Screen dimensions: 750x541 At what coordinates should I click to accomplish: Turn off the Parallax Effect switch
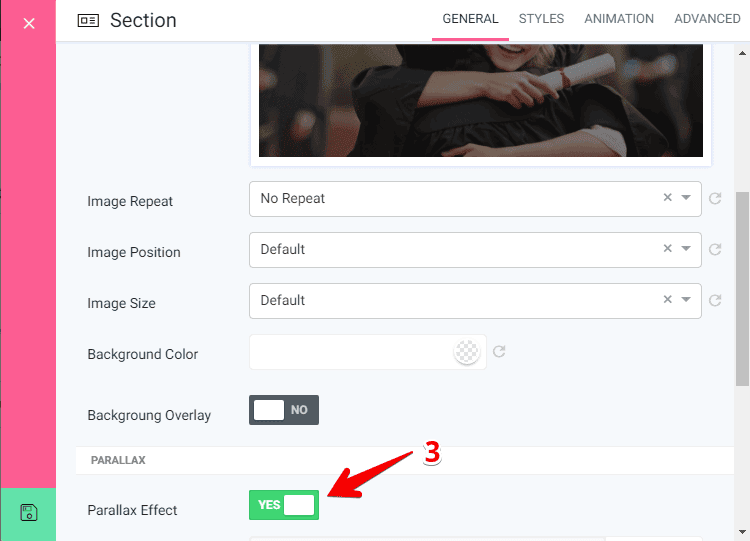pyautogui.click(x=284, y=505)
